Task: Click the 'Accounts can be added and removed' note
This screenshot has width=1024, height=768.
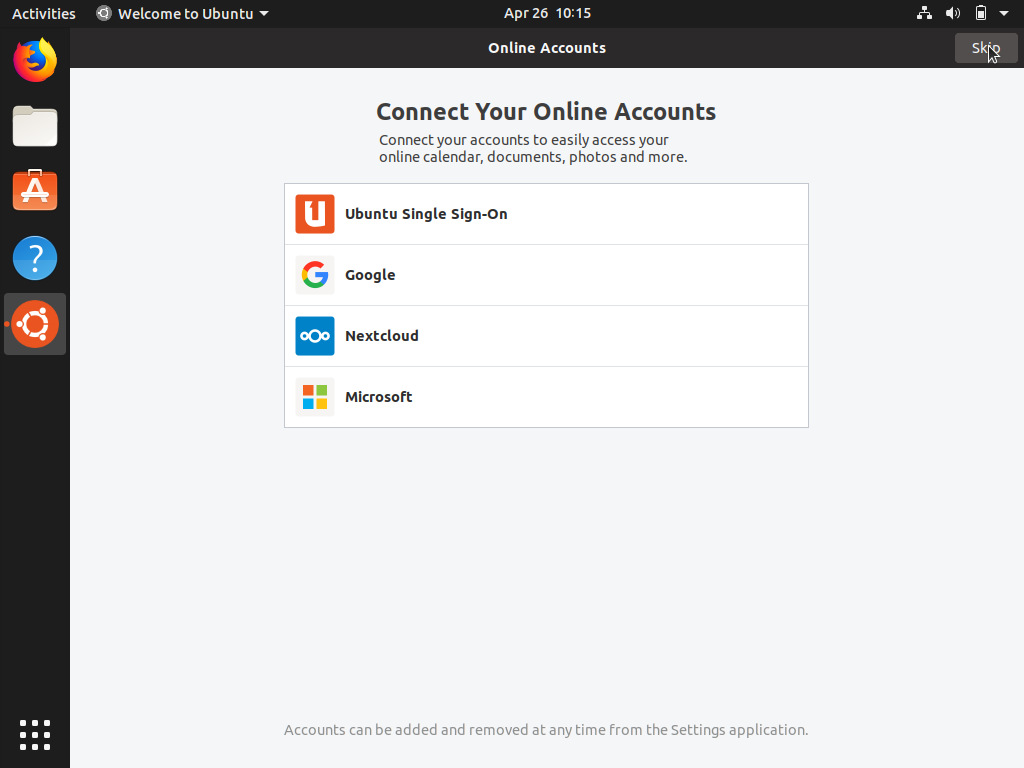Action: pos(546,729)
